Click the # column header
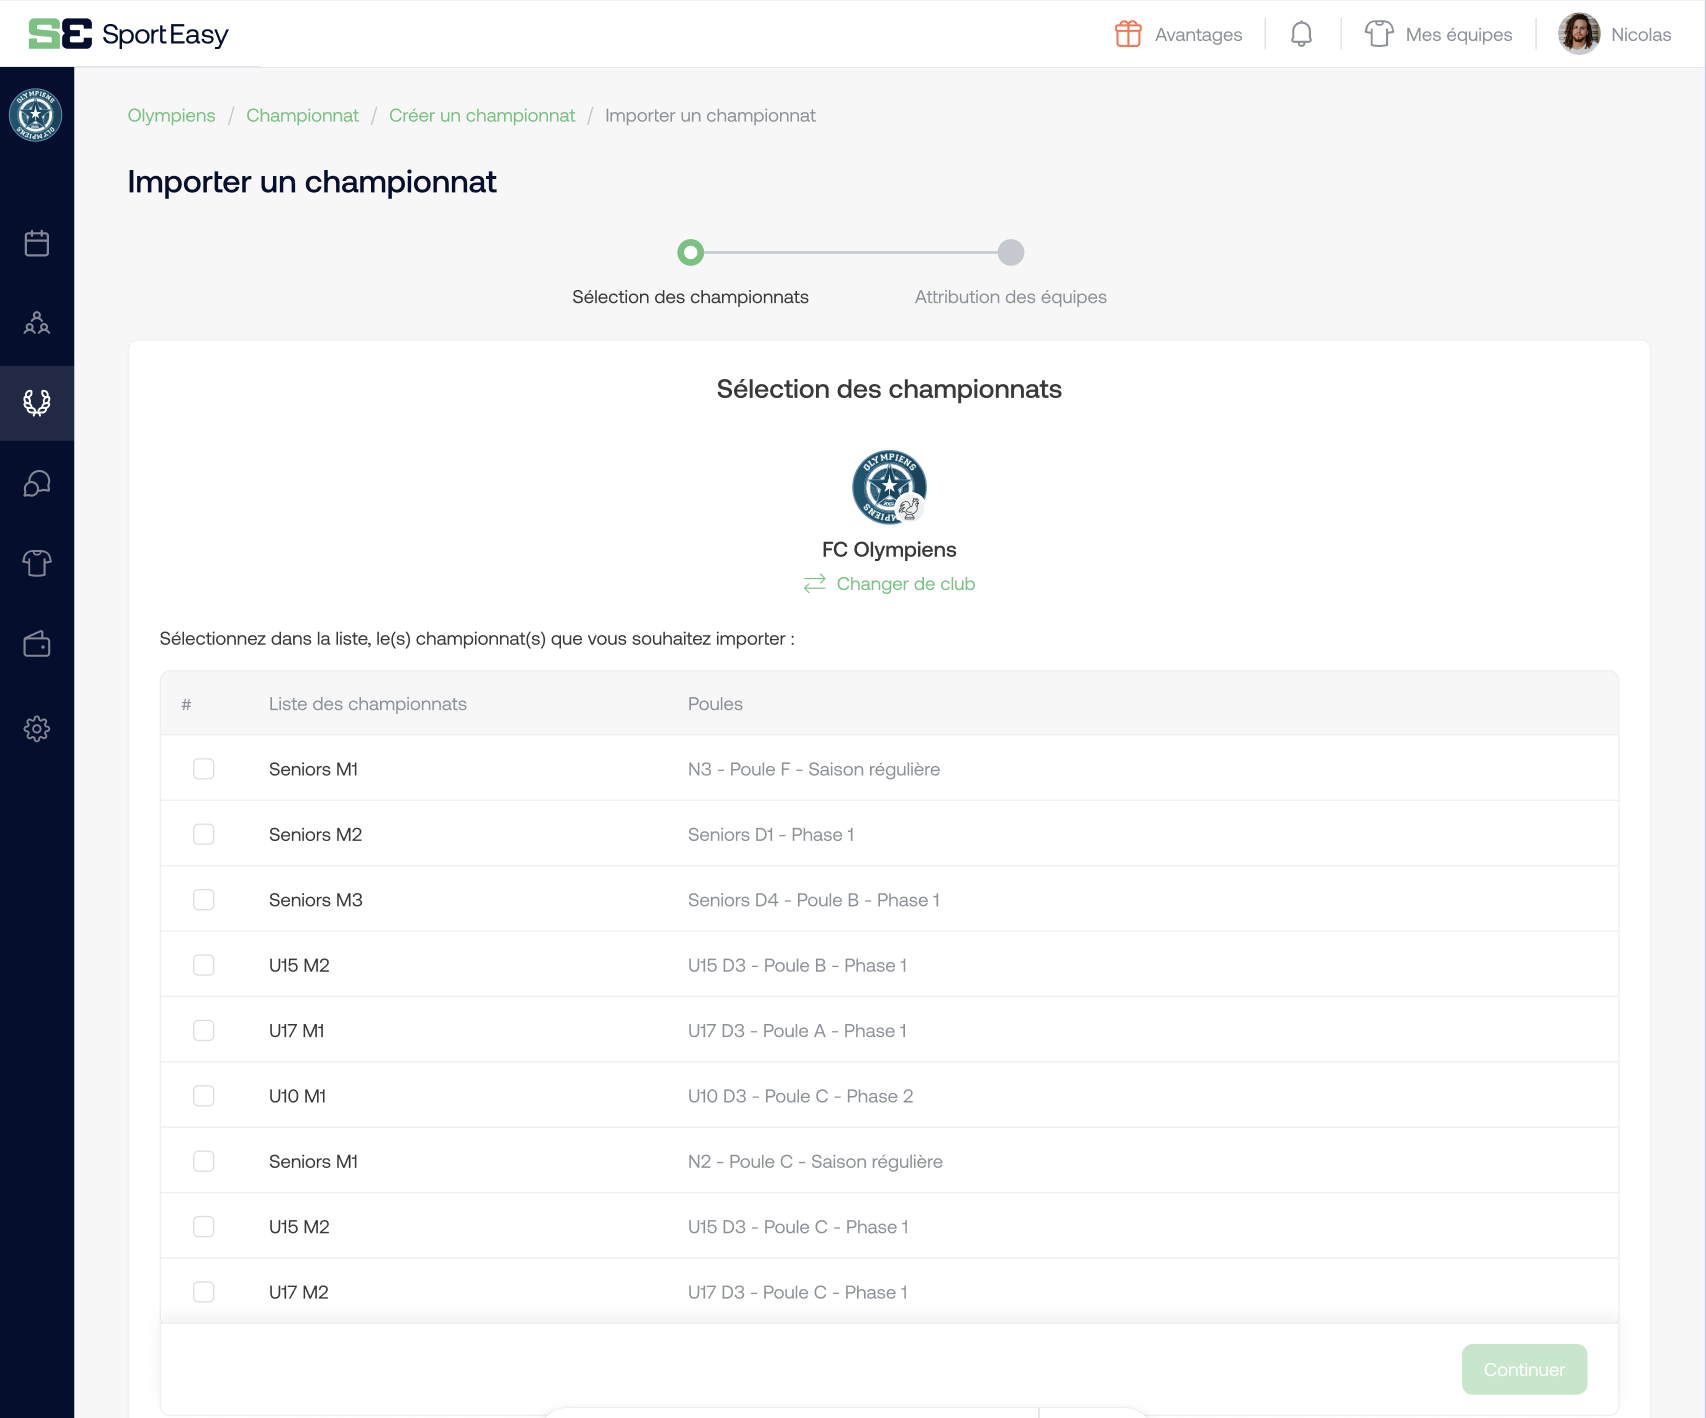This screenshot has height=1418, width=1706. point(186,704)
